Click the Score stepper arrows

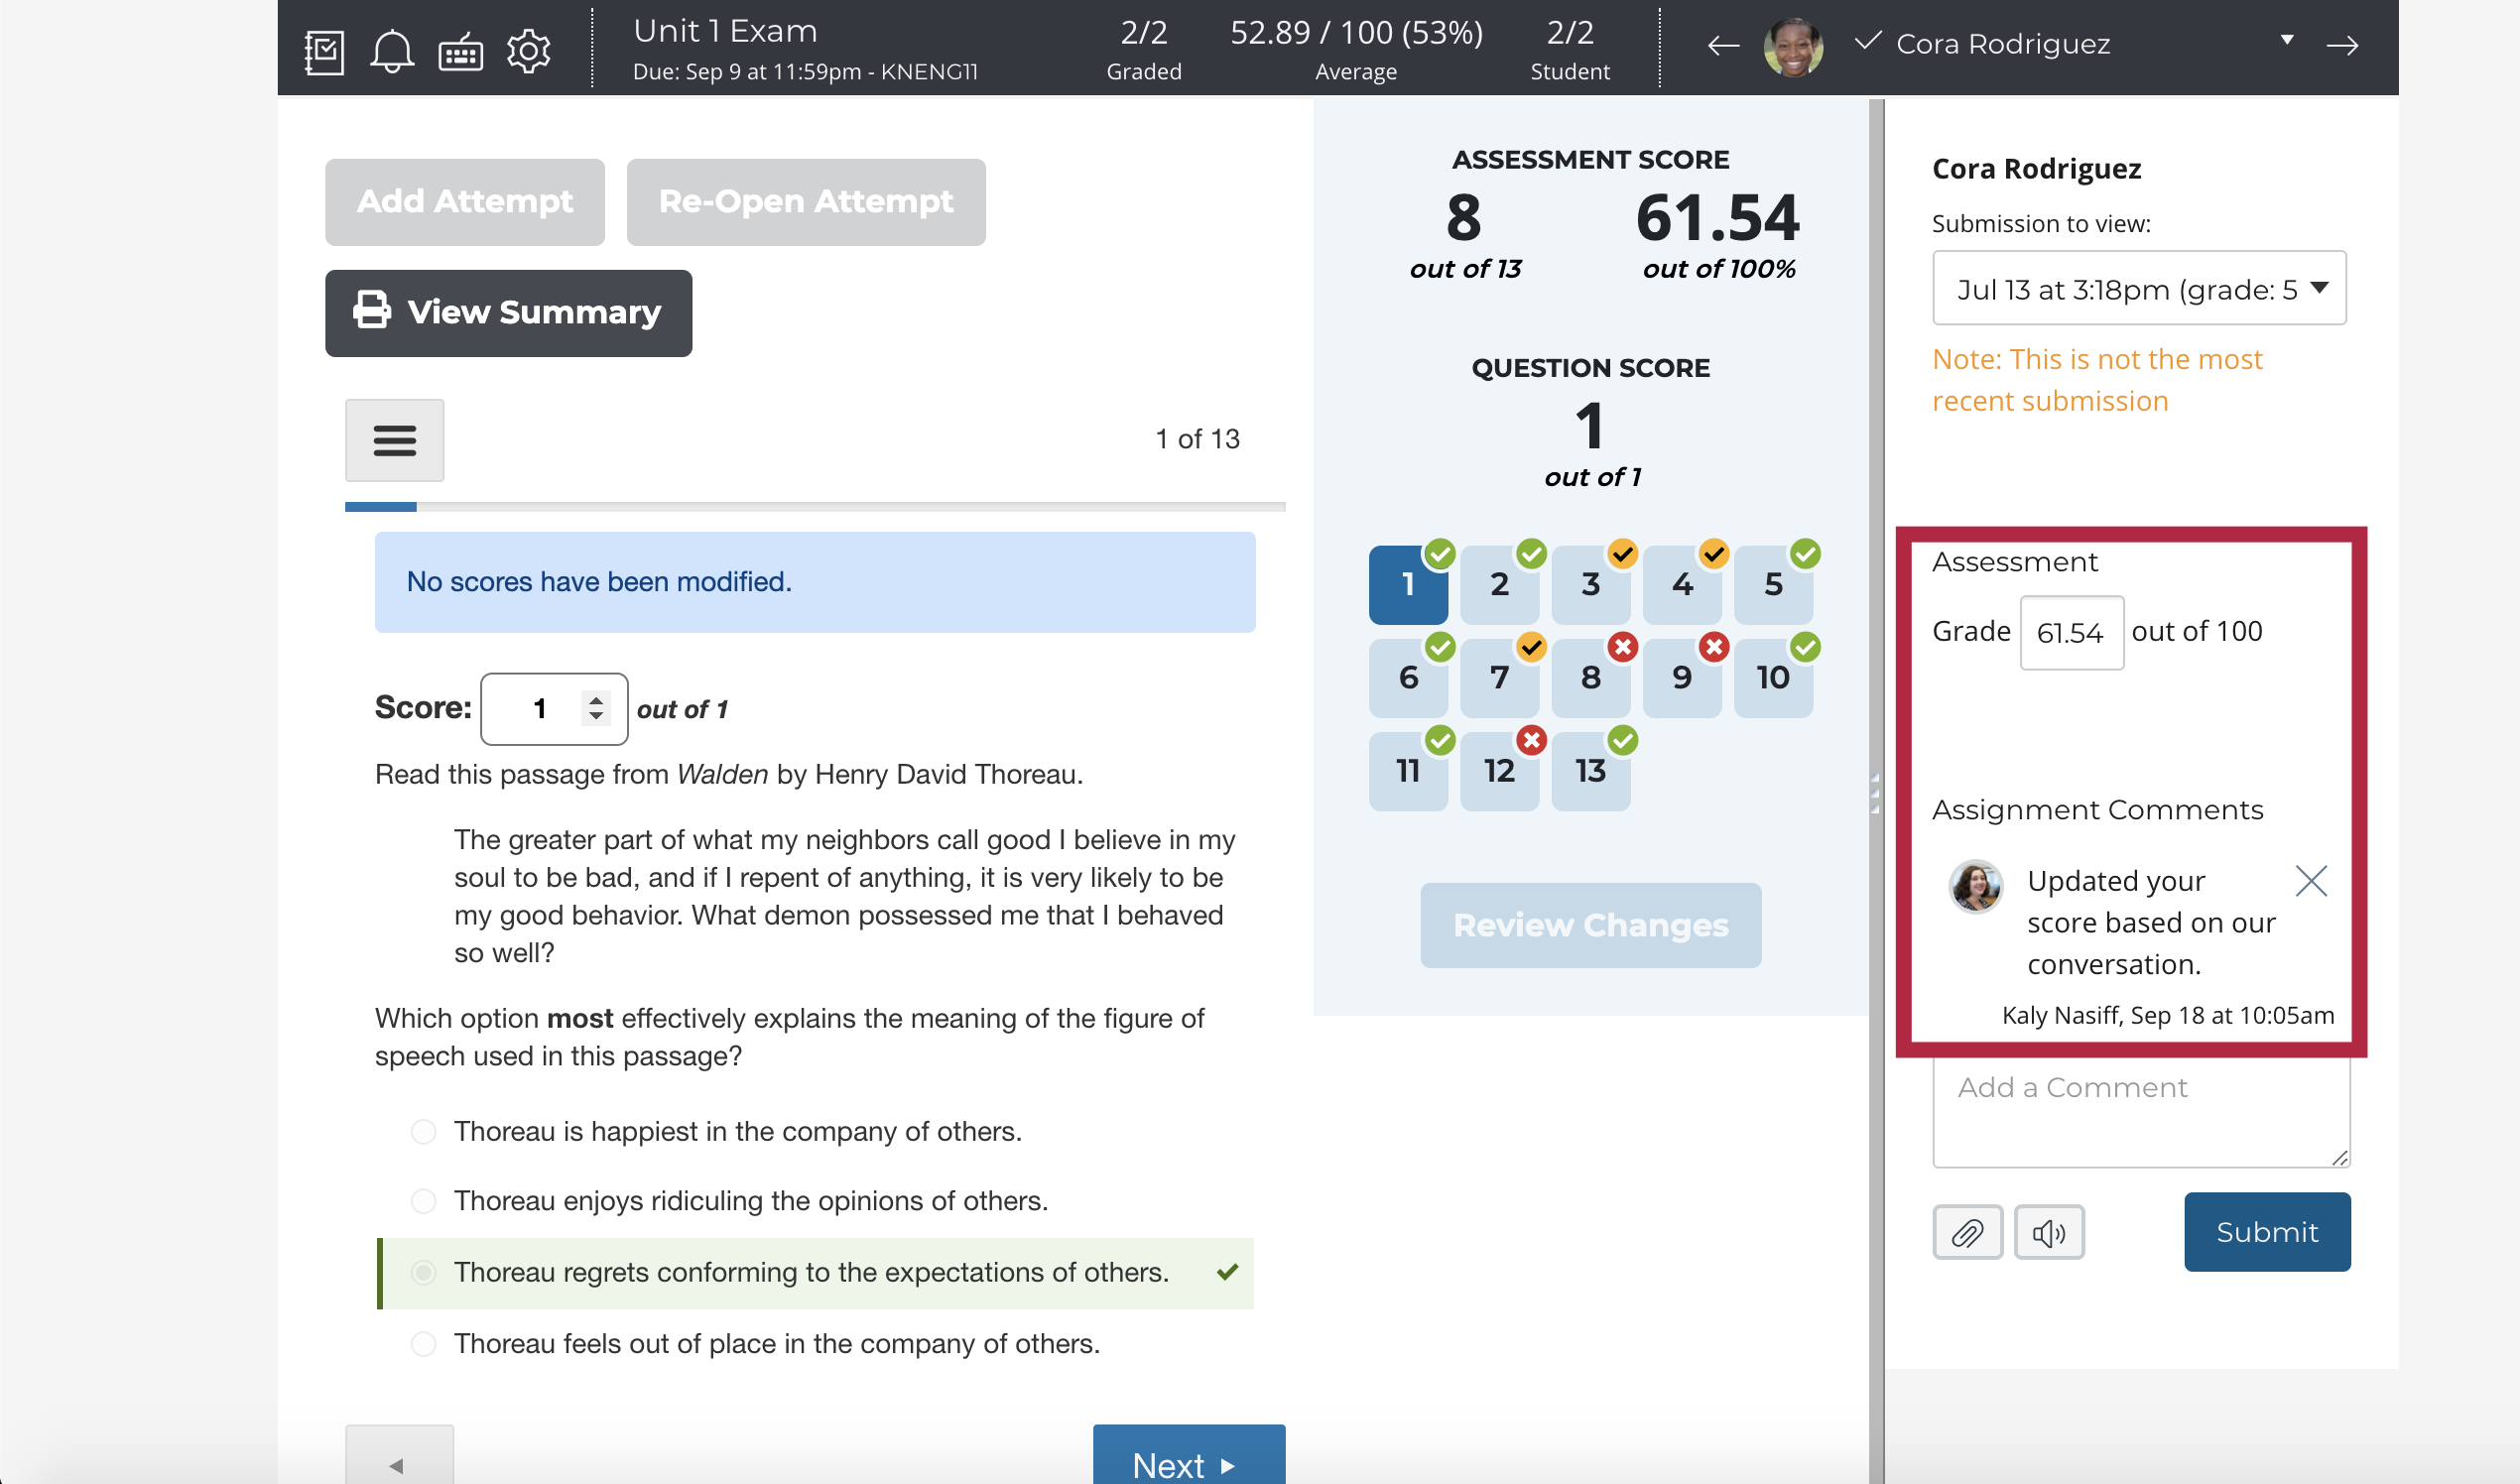(596, 708)
